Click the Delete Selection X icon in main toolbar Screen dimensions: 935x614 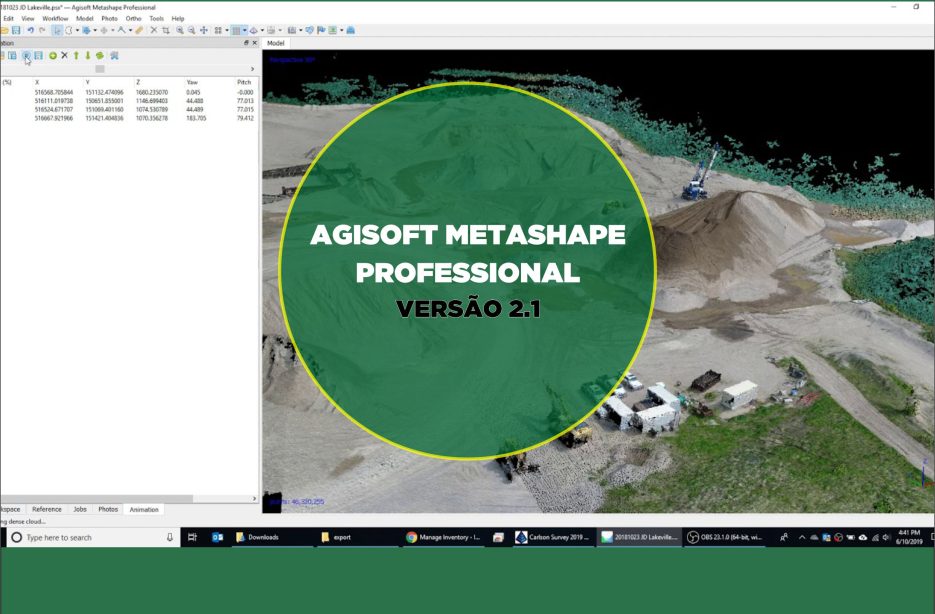pyautogui.click(x=154, y=30)
